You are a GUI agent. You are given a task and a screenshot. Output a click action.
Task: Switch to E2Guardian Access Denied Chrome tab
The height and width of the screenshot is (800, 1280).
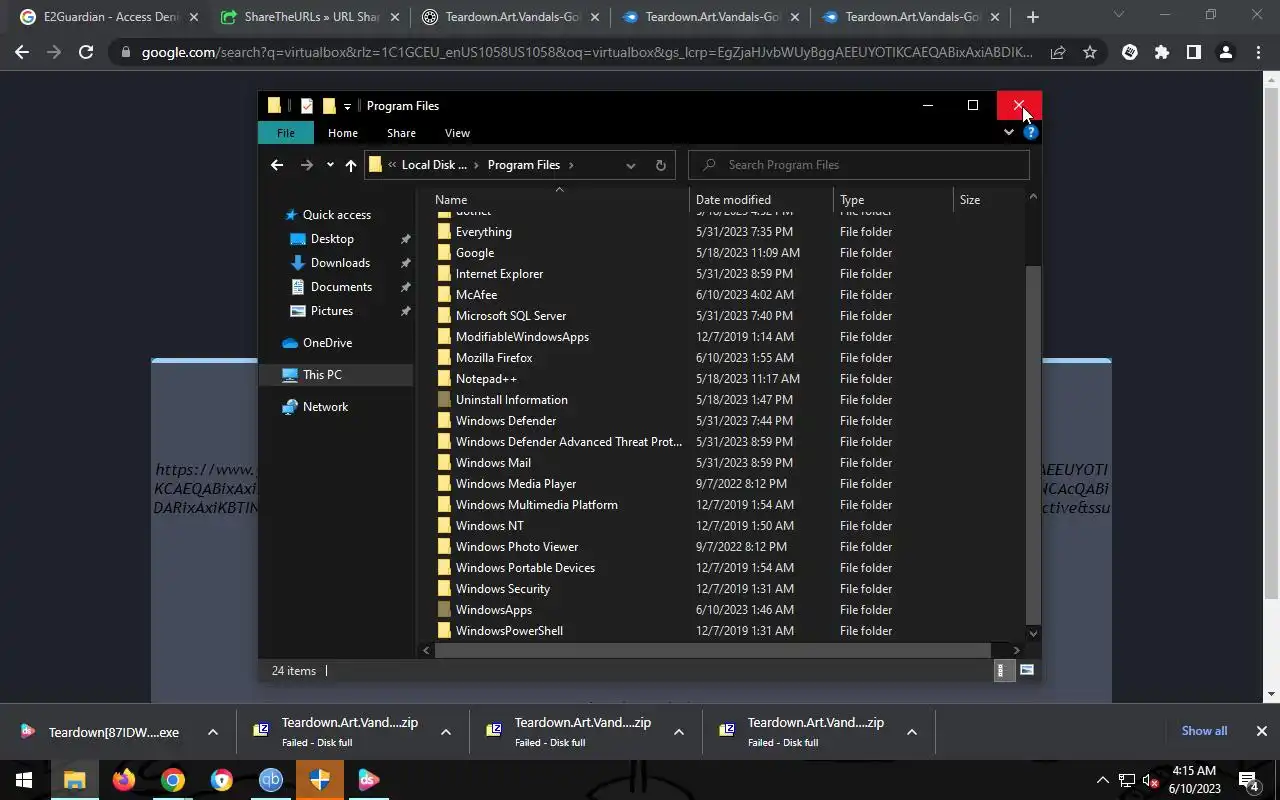tap(108, 17)
